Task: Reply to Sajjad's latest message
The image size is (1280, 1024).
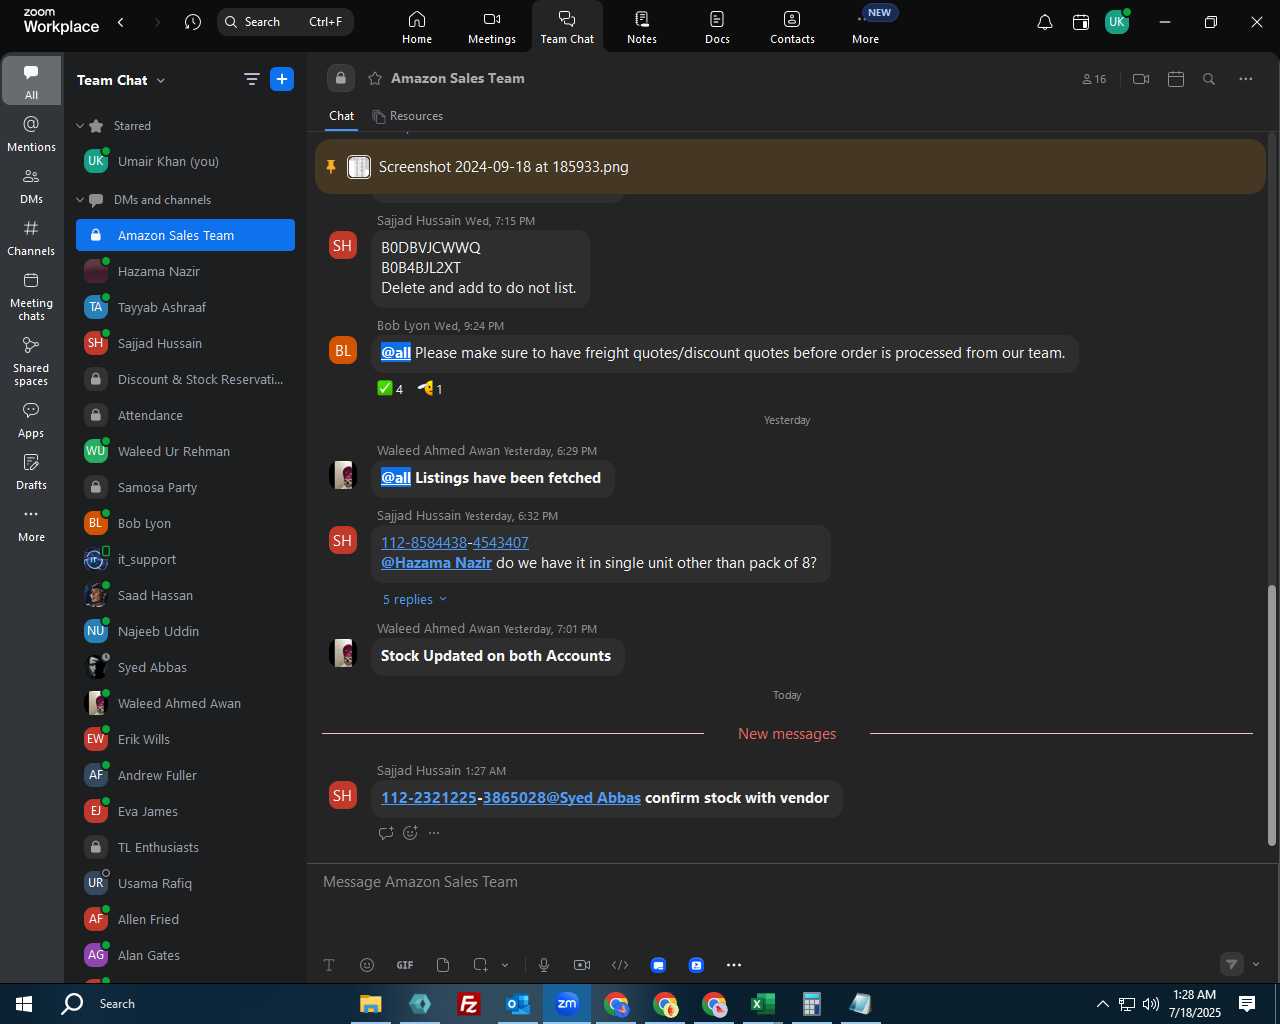Action: pos(386,833)
